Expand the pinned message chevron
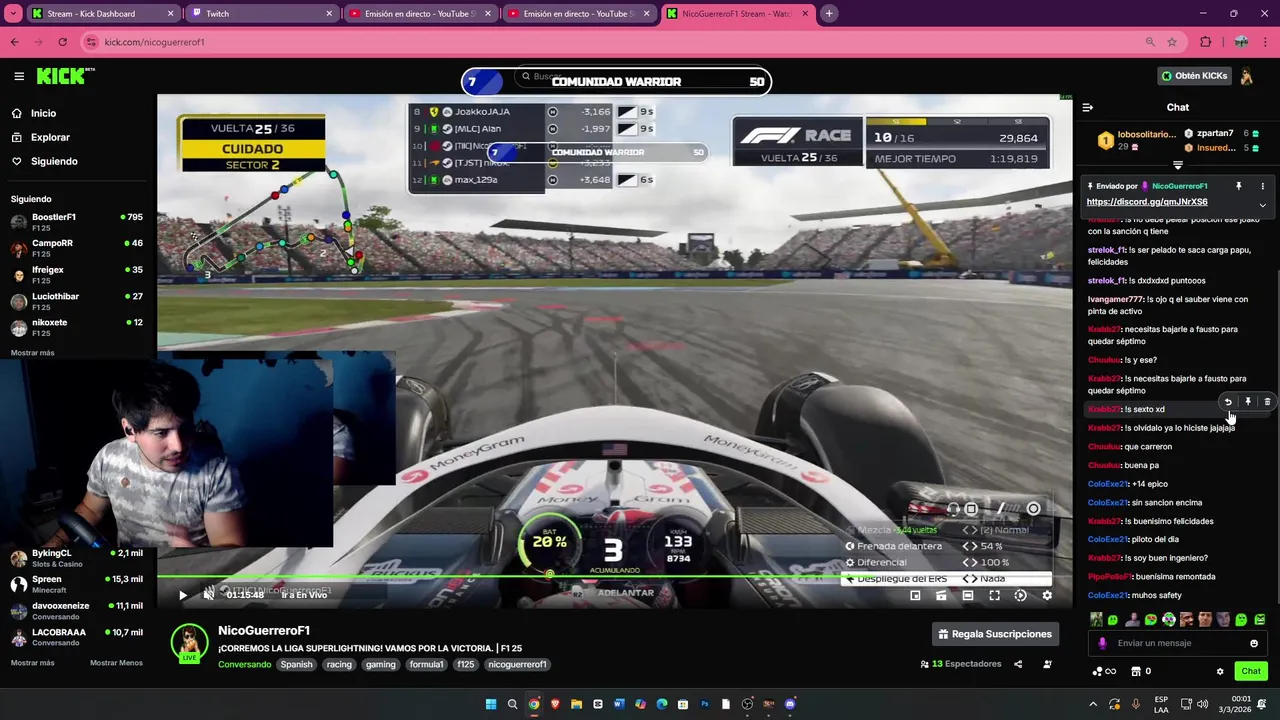Image resolution: width=1280 pixels, height=720 pixels. [1262, 205]
